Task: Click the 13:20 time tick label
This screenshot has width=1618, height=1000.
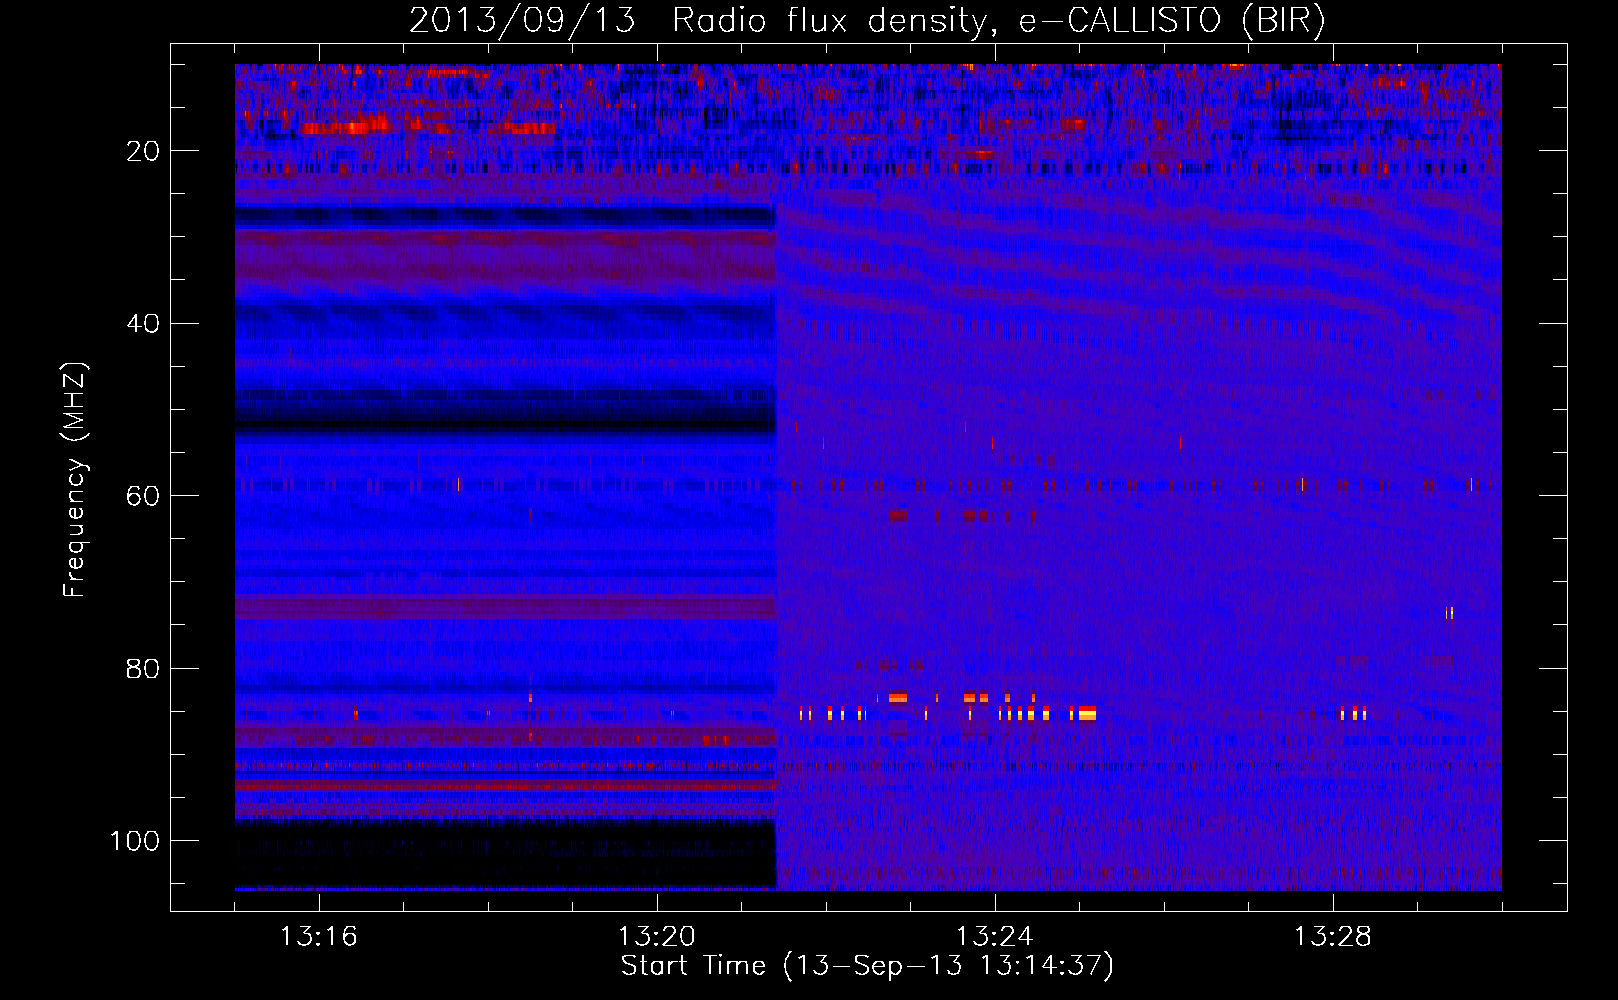Action: pyautogui.click(x=656, y=937)
